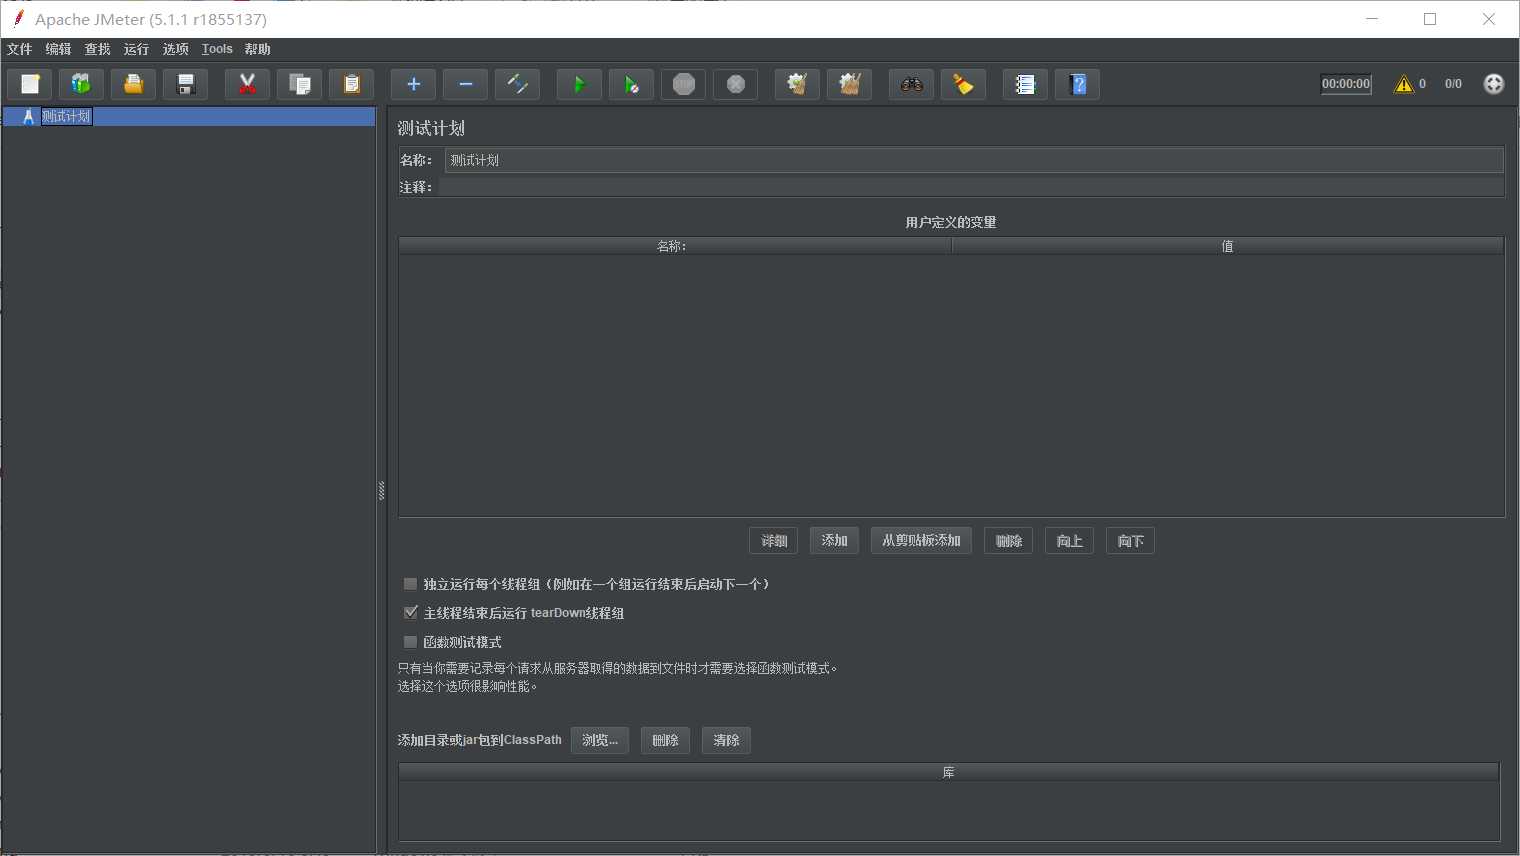Click the New test plan toolbar icon
This screenshot has height=856, width=1520.
point(30,85)
